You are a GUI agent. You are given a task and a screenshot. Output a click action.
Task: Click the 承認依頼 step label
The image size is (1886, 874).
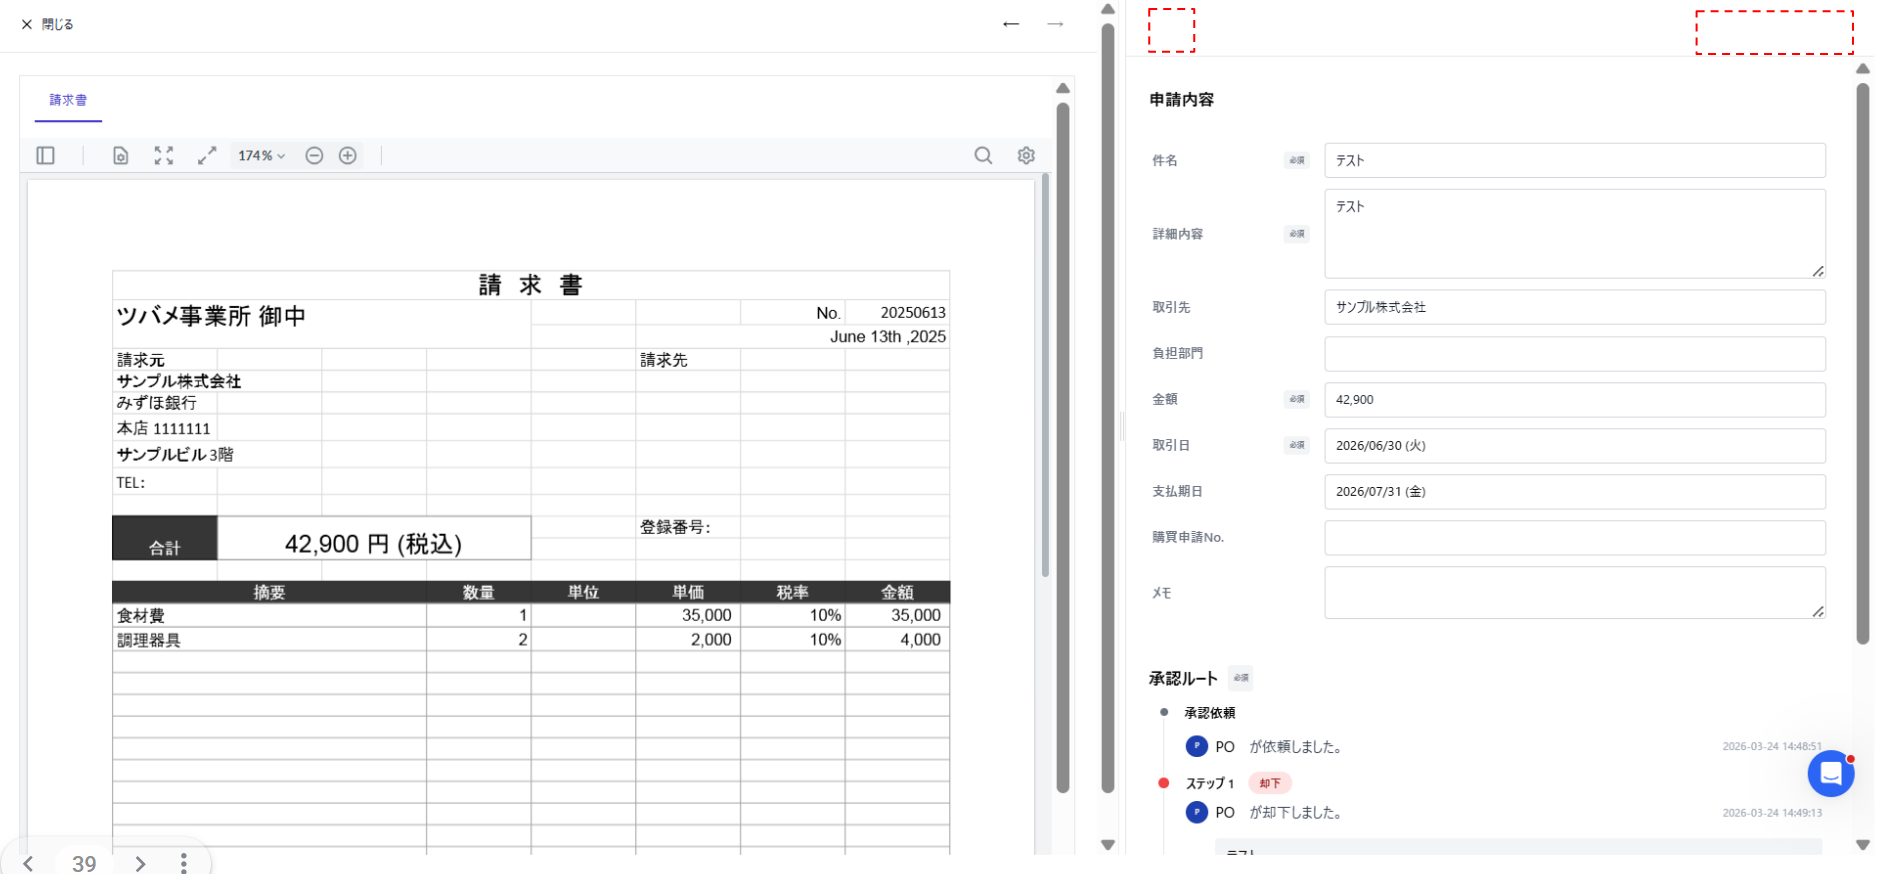coord(1210,713)
